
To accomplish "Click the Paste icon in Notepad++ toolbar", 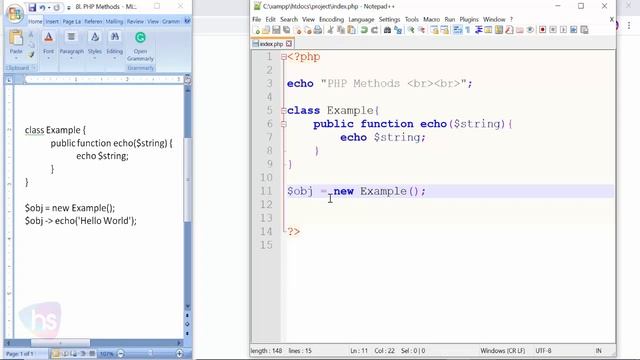I will pos(351,30).
